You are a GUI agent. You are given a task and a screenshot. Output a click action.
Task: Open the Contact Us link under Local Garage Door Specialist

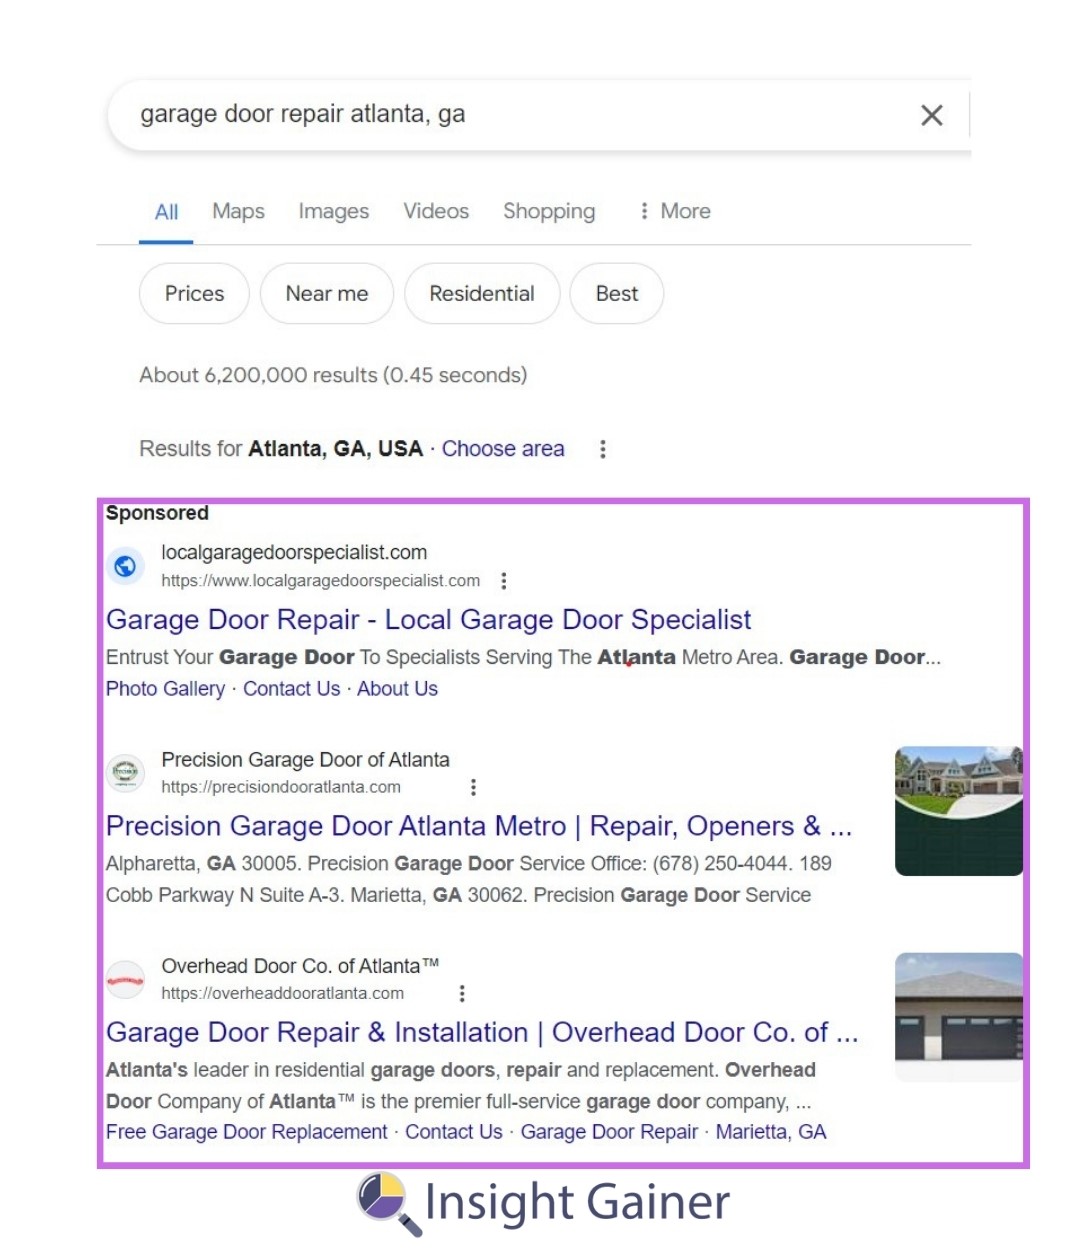tap(291, 689)
